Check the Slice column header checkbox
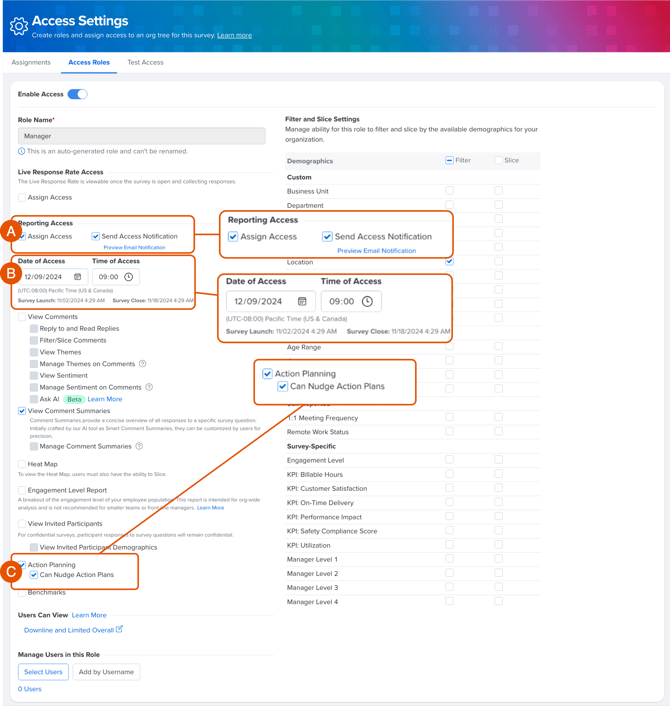 click(498, 160)
